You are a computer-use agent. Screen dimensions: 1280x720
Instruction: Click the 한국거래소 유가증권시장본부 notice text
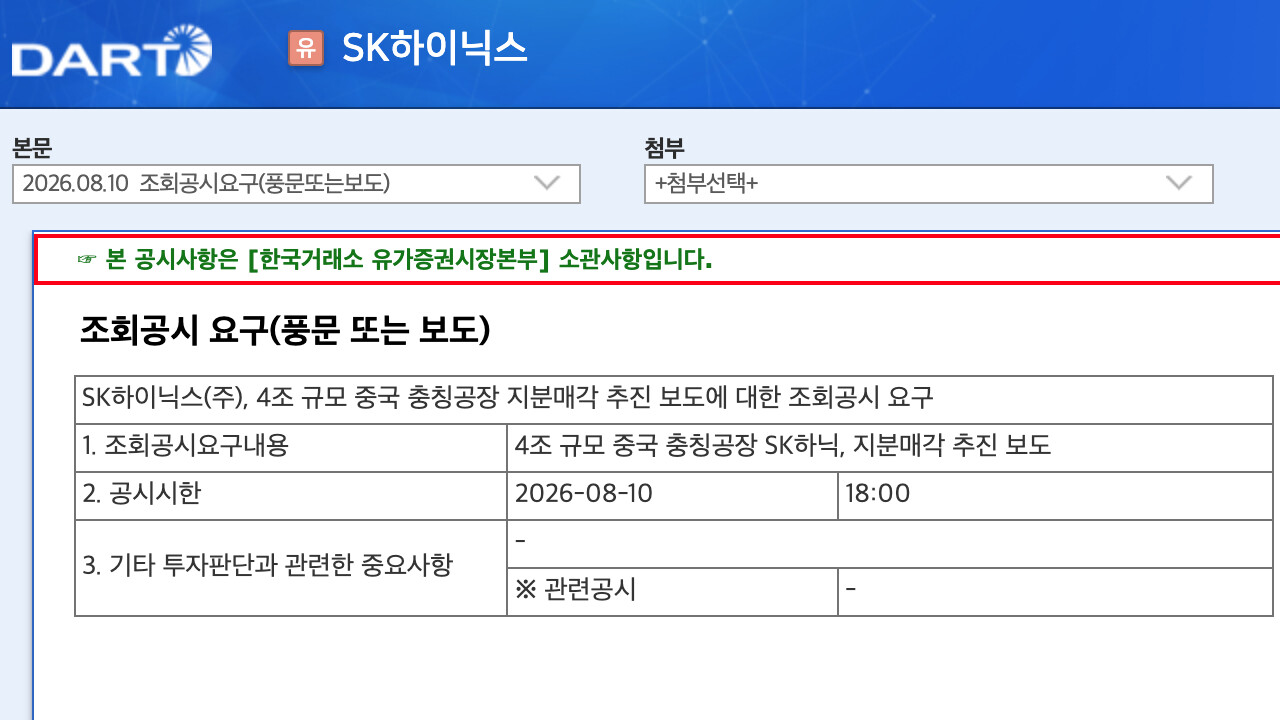coord(394,261)
